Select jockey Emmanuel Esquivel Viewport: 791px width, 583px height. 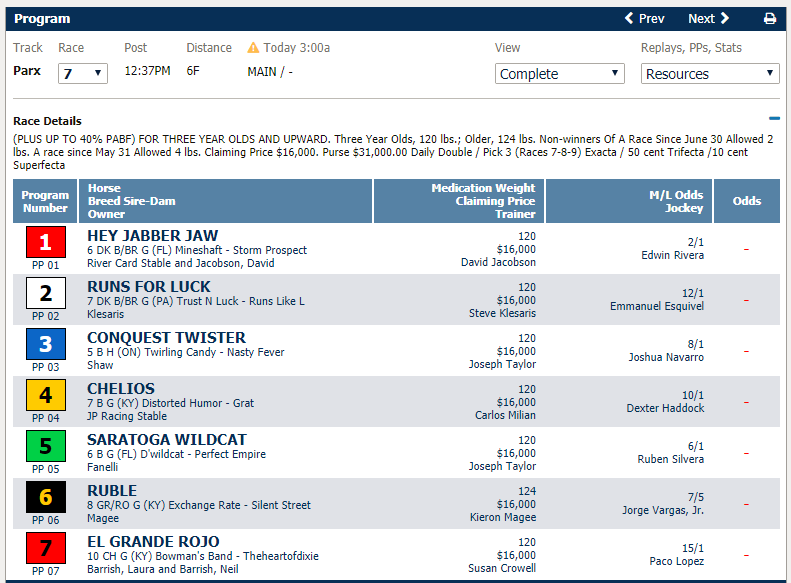click(x=657, y=306)
